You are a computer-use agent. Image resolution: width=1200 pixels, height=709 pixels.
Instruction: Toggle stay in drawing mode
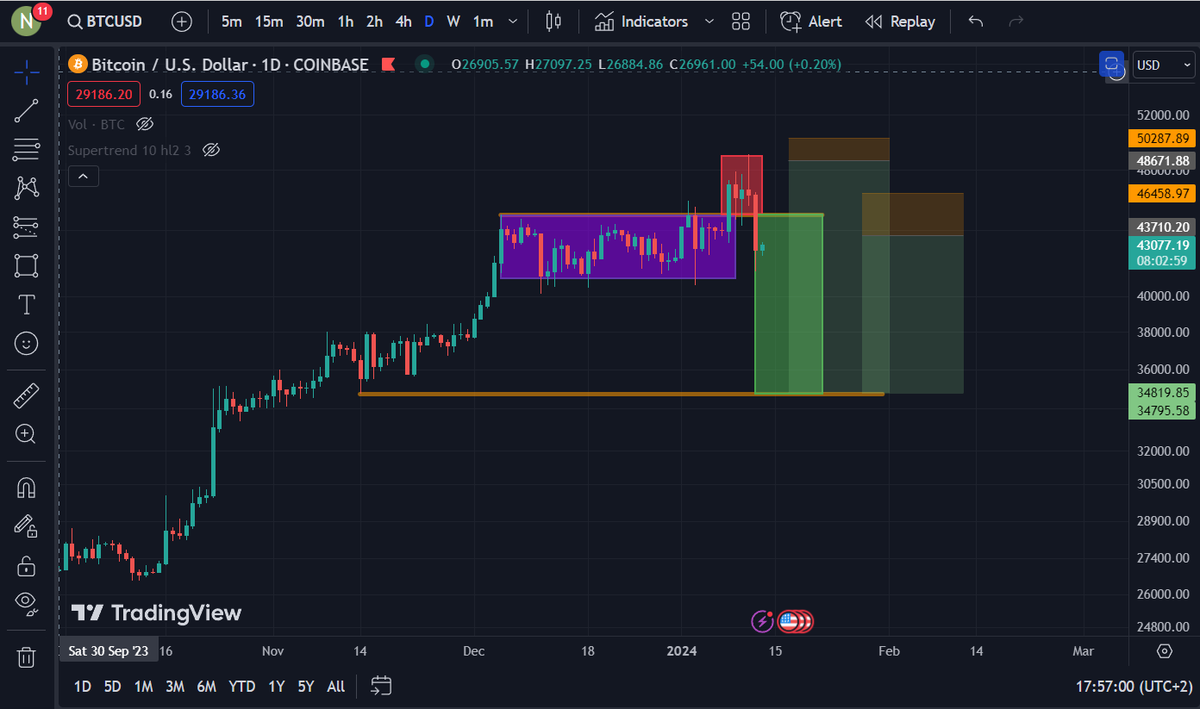point(27,526)
